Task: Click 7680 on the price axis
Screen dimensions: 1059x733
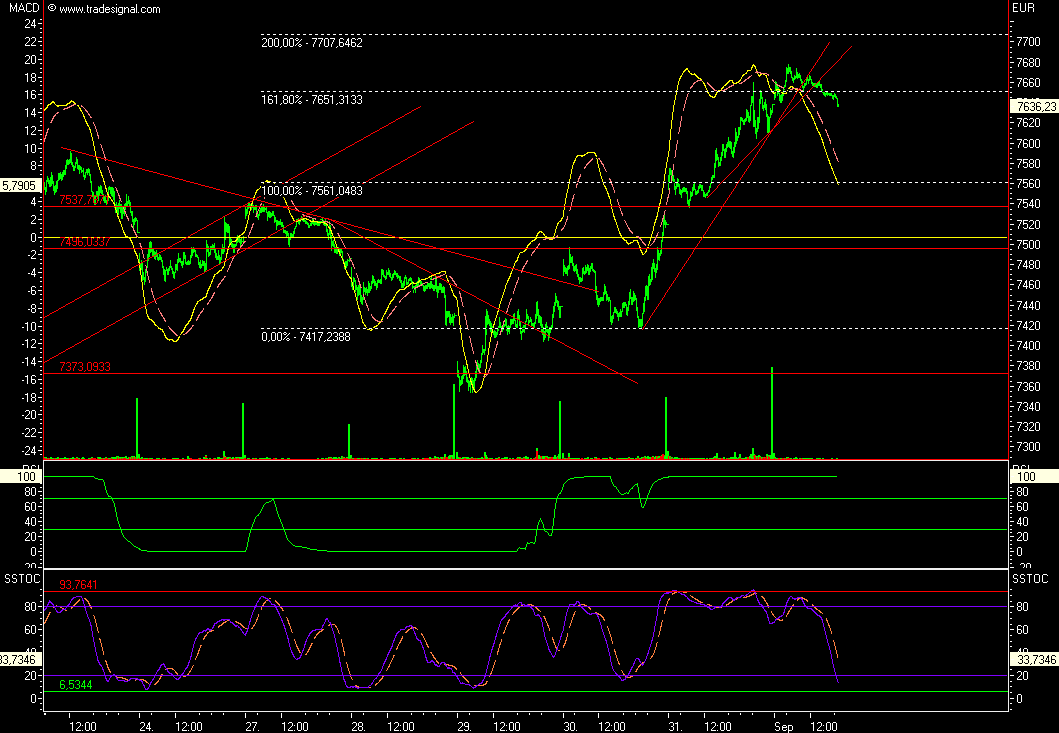Action: tap(1028, 63)
